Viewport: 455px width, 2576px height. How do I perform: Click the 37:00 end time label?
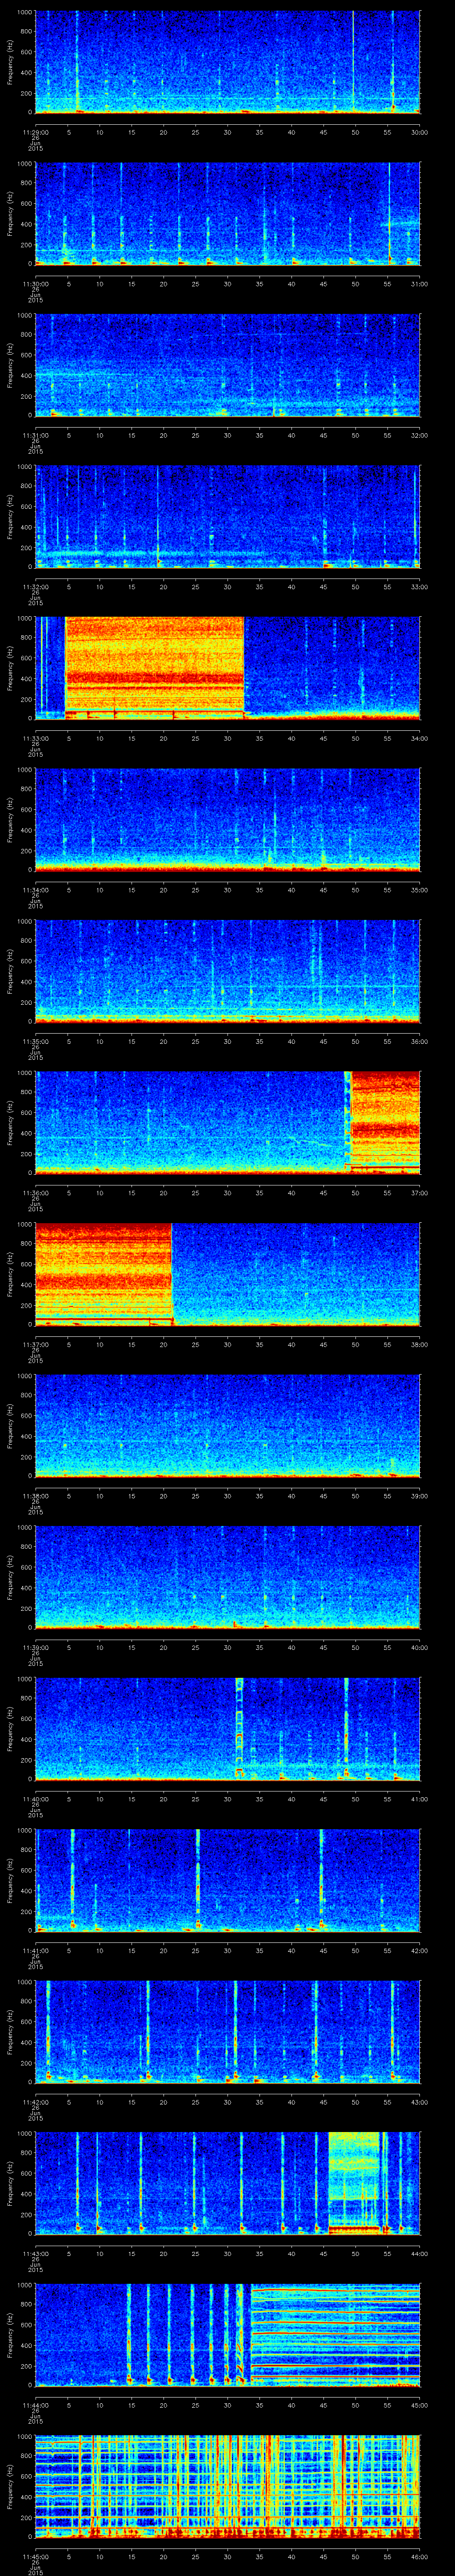tap(419, 1193)
